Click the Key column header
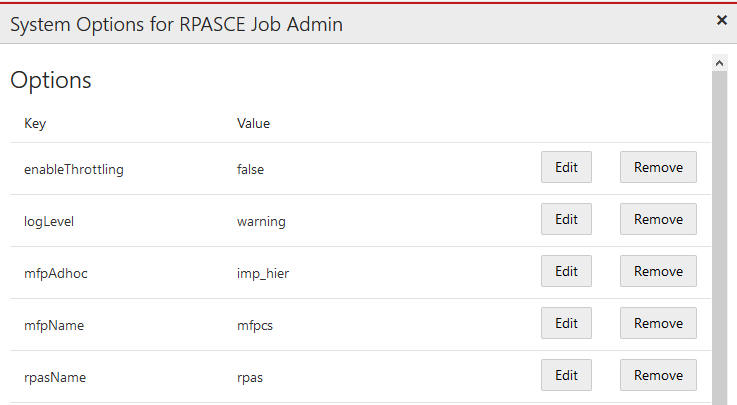Viewport: 737px width, 405px height. point(35,123)
